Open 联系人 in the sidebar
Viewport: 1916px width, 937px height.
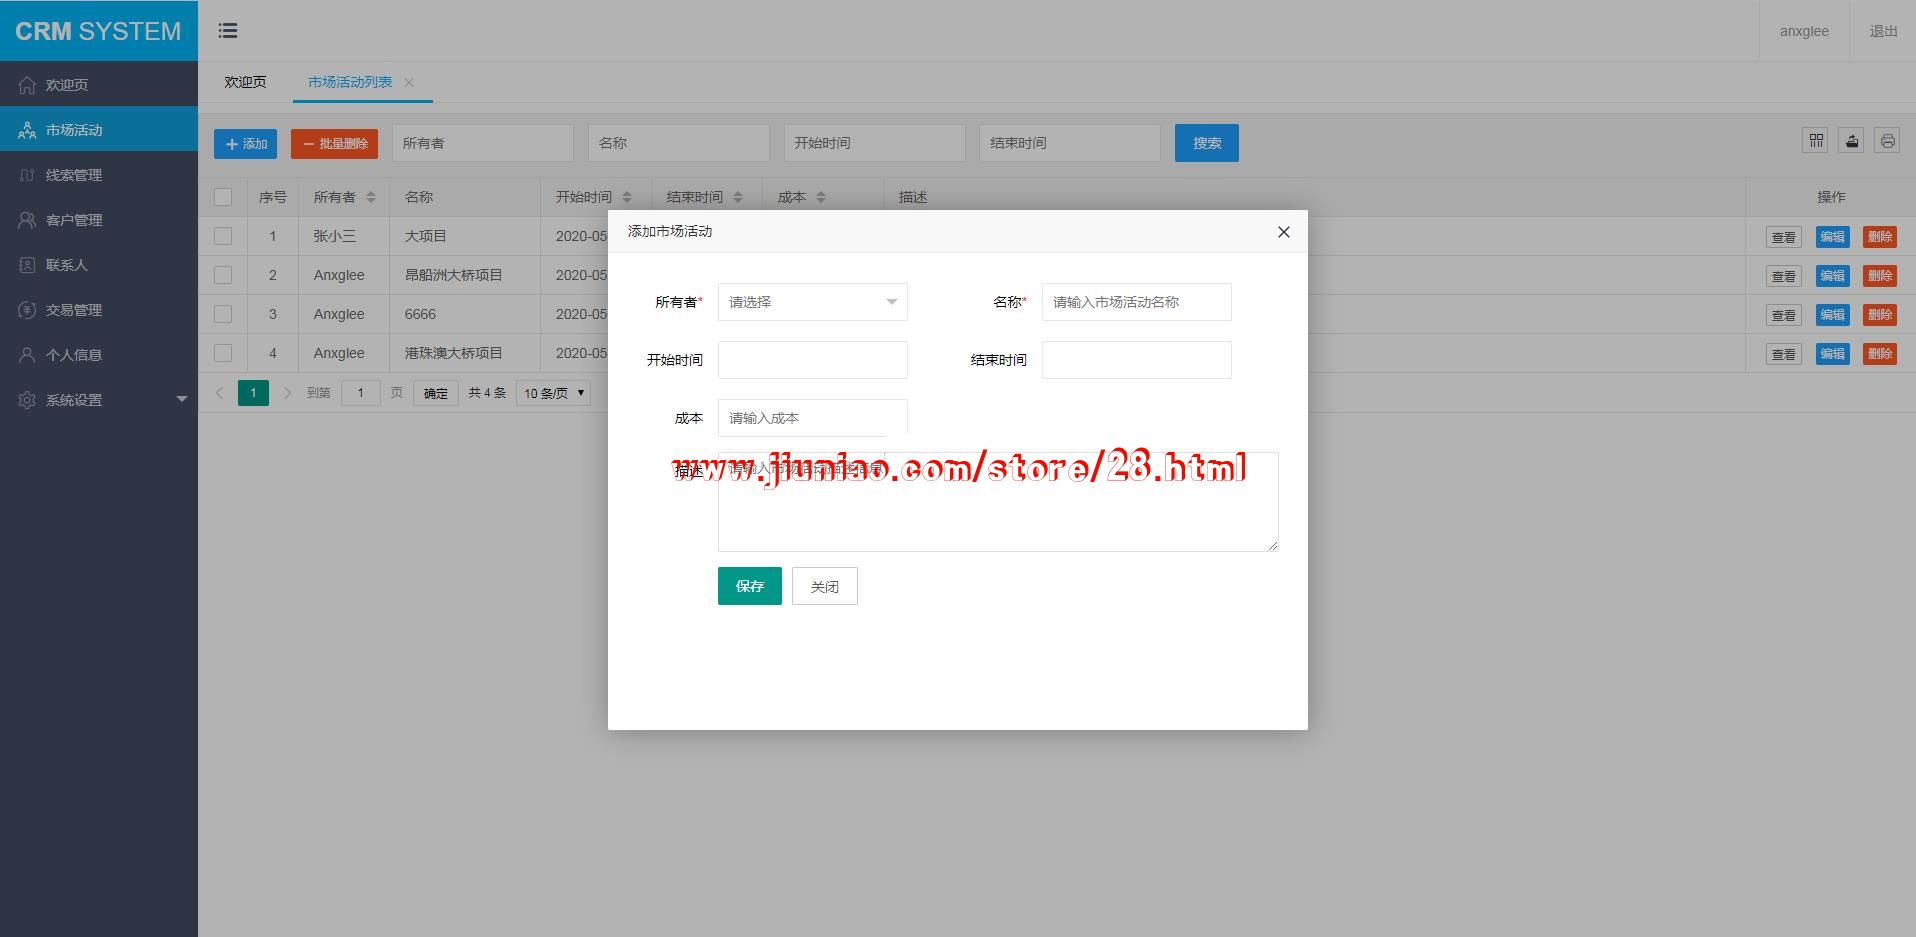pyautogui.click(x=99, y=265)
